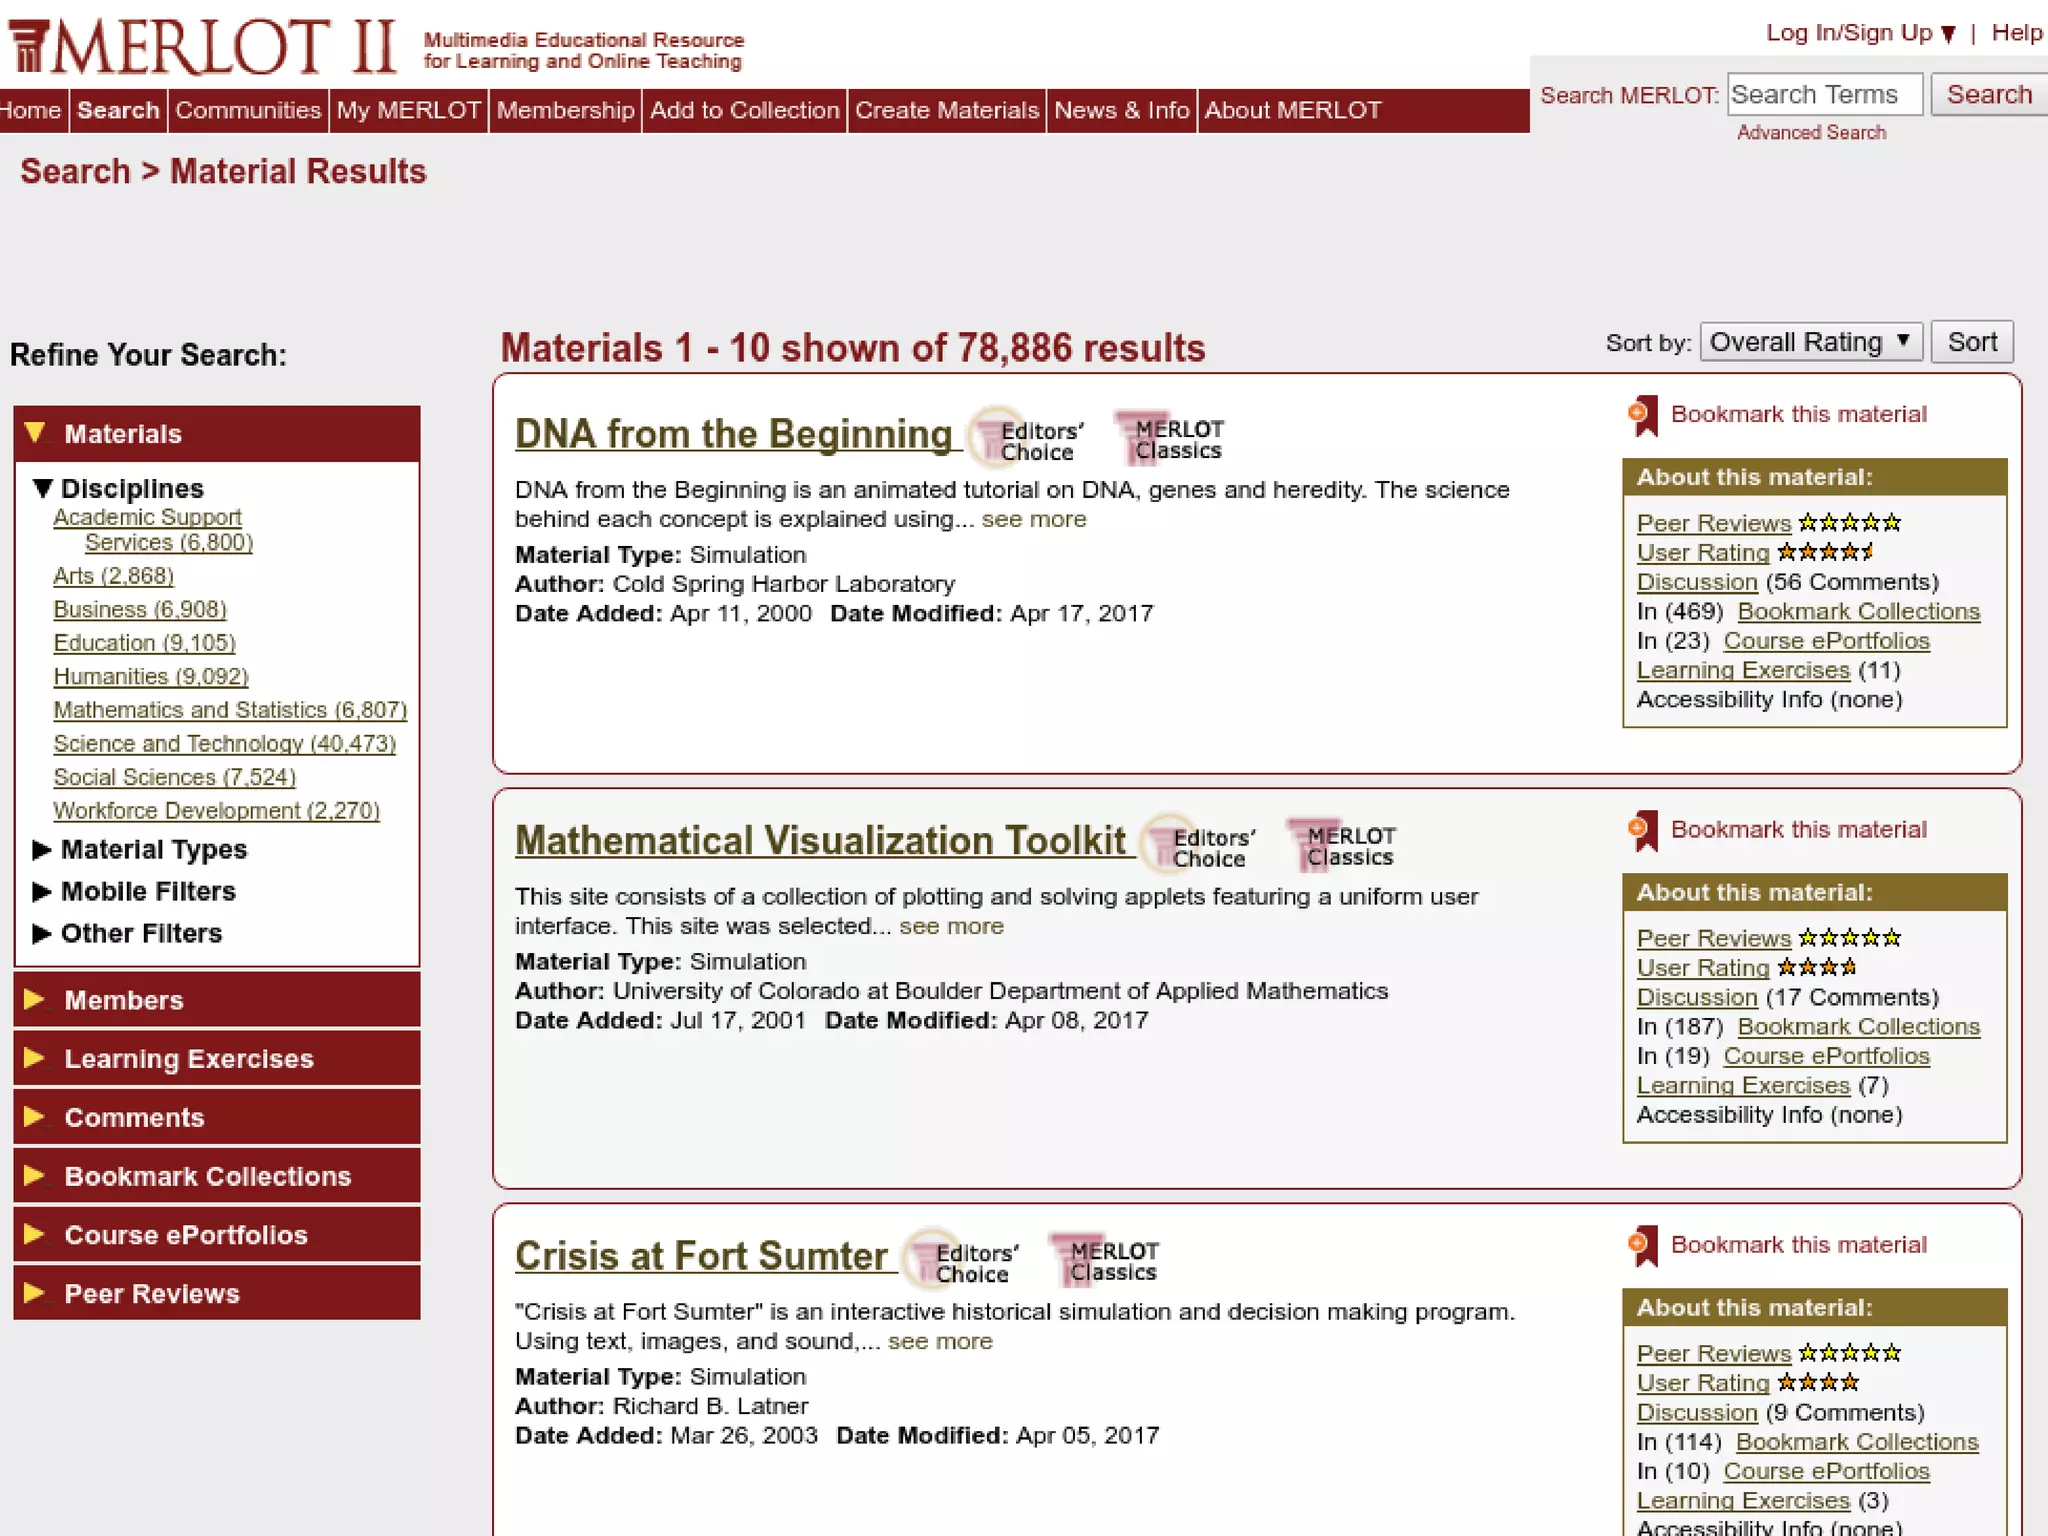Click bookmark icon for Crisis at Fort Sumter
Screen dimensions: 2048x1536
(x=1642, y=1245)
